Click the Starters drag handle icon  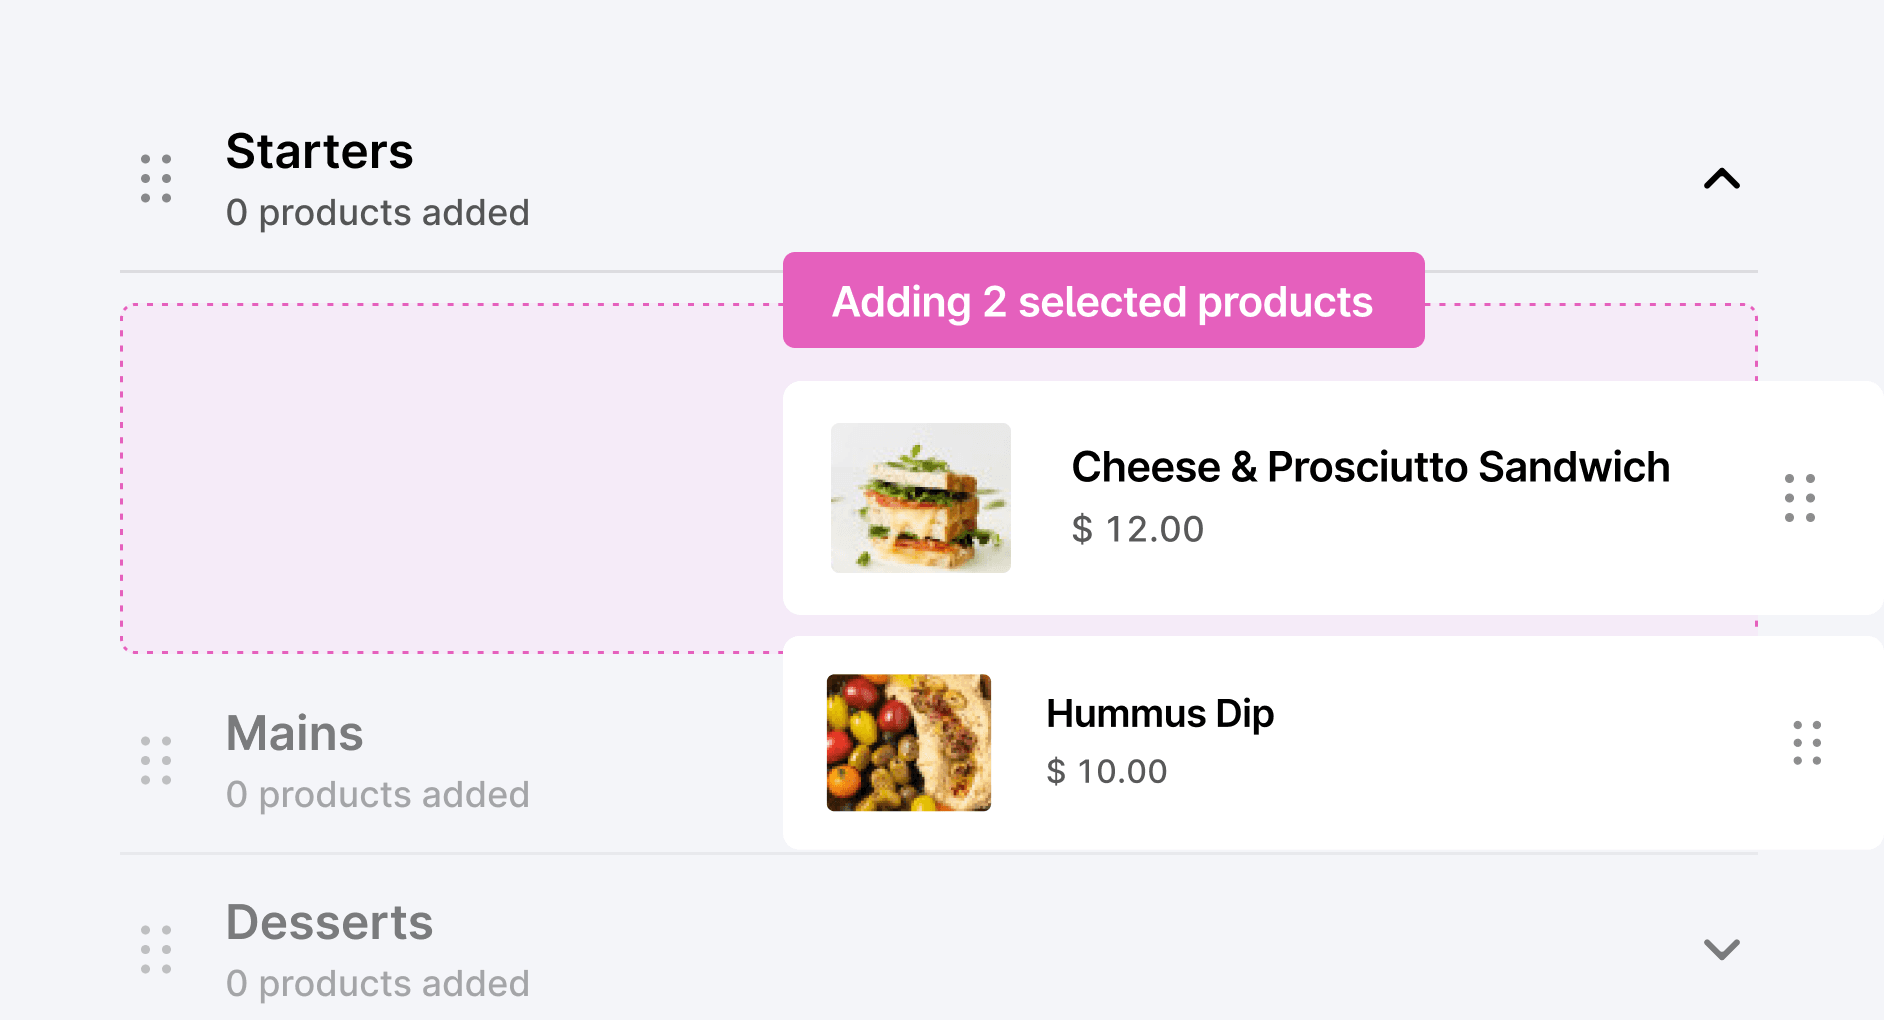(x=156, y=179)
